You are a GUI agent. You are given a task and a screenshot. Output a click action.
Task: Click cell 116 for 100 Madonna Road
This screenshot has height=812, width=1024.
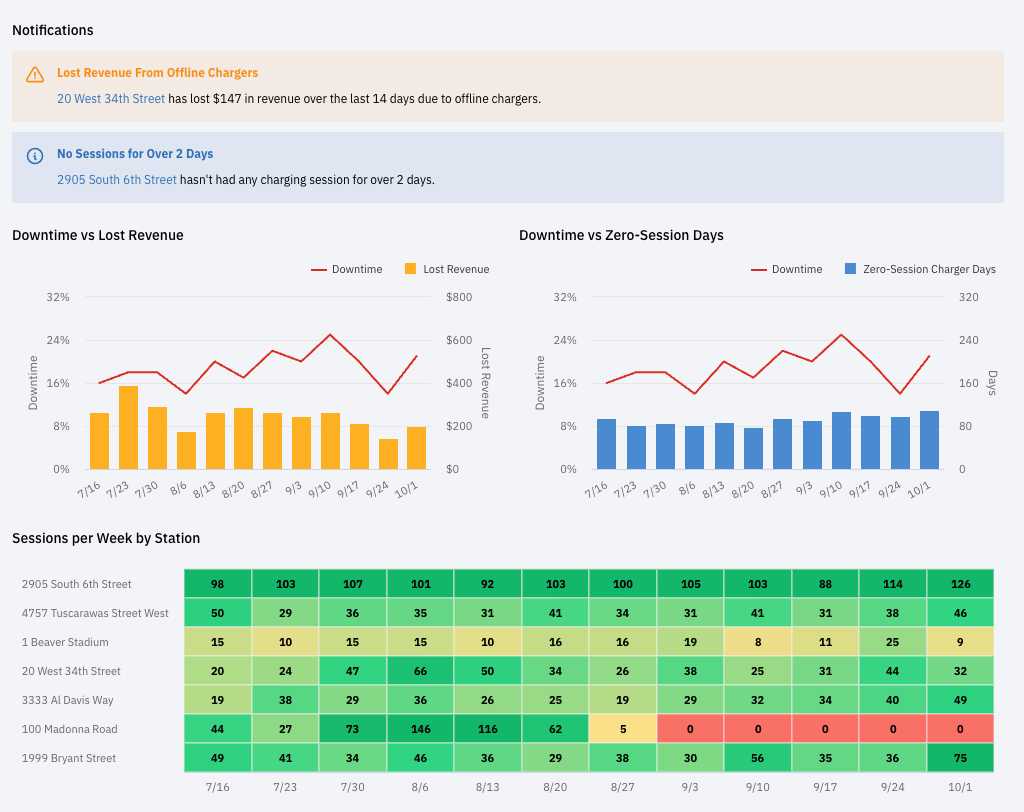click(488, 729)
